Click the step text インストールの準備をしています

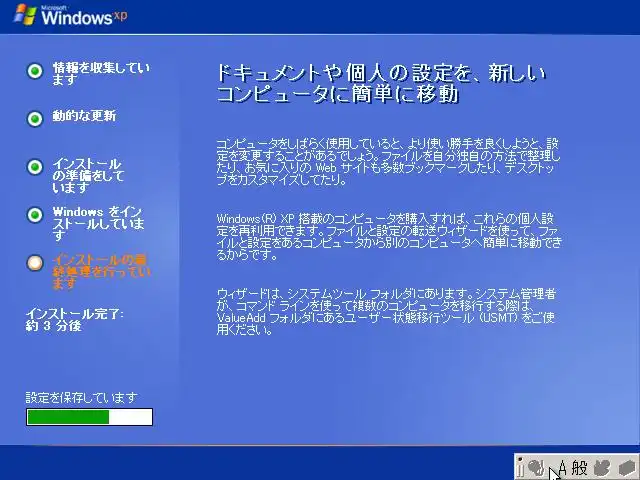pyautogui.click(x=88, y=176)
